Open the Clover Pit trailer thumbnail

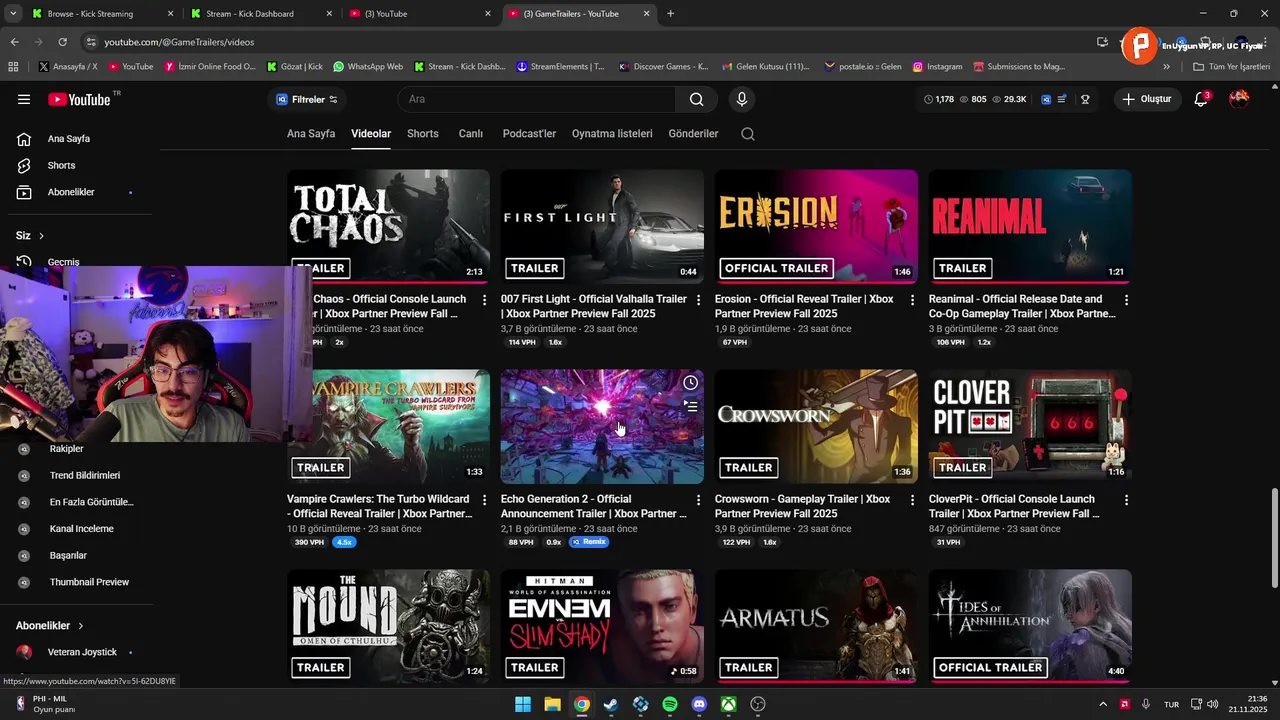pos(1030,427)
